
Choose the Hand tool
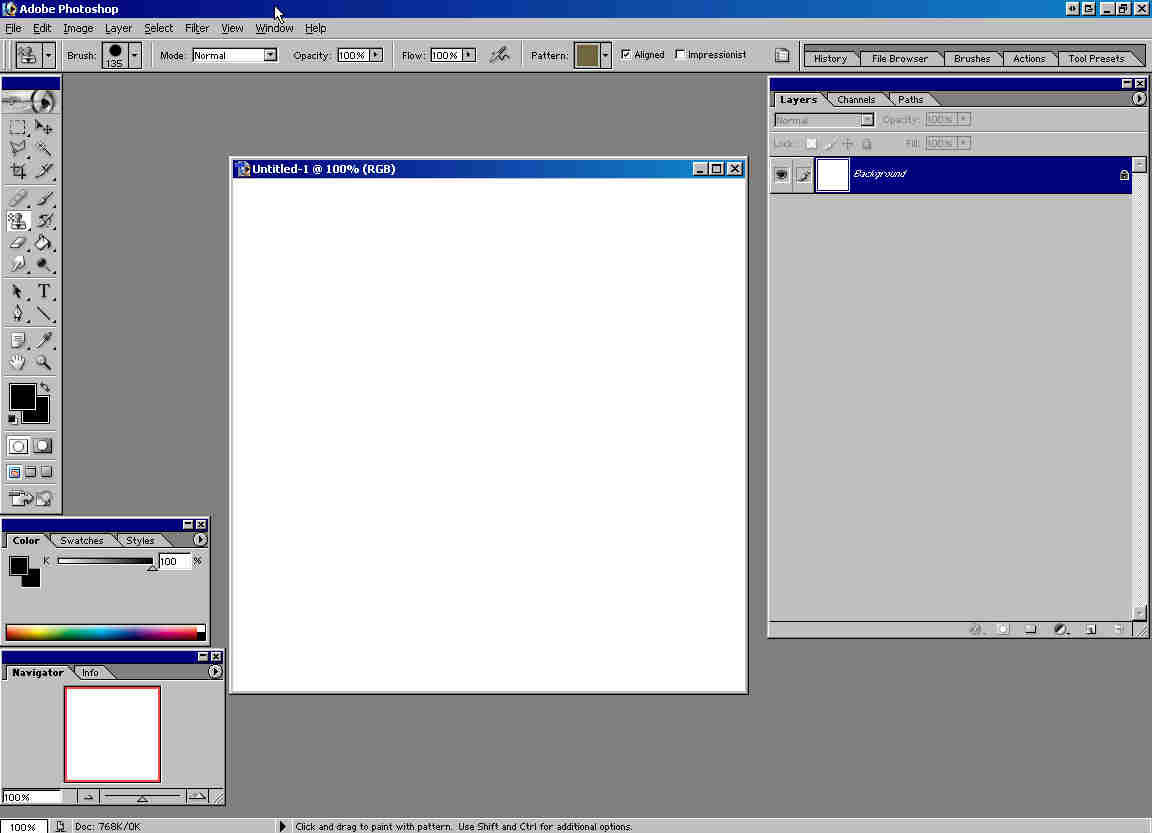18,363
